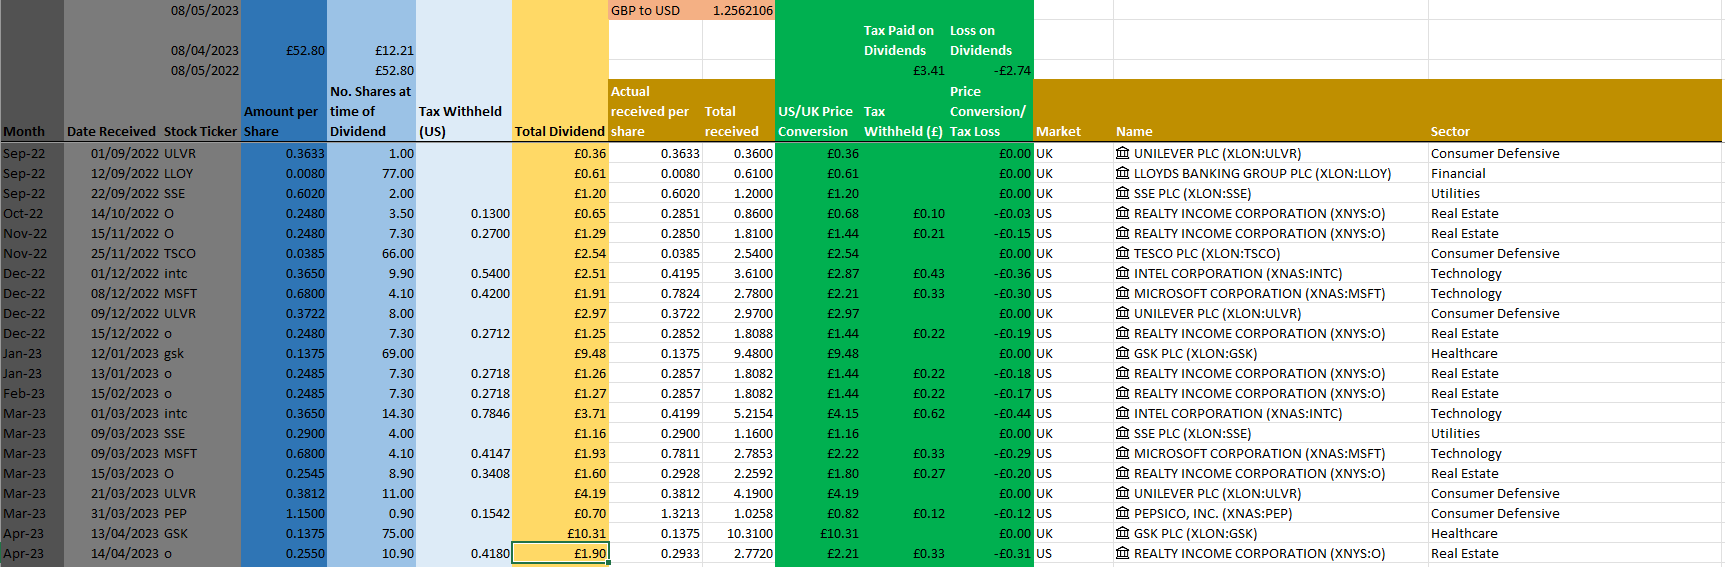Click the stock icon beside PEPSICO, INC.
The height and width of the screenshot is (567, 1725).
(1123, 513)
